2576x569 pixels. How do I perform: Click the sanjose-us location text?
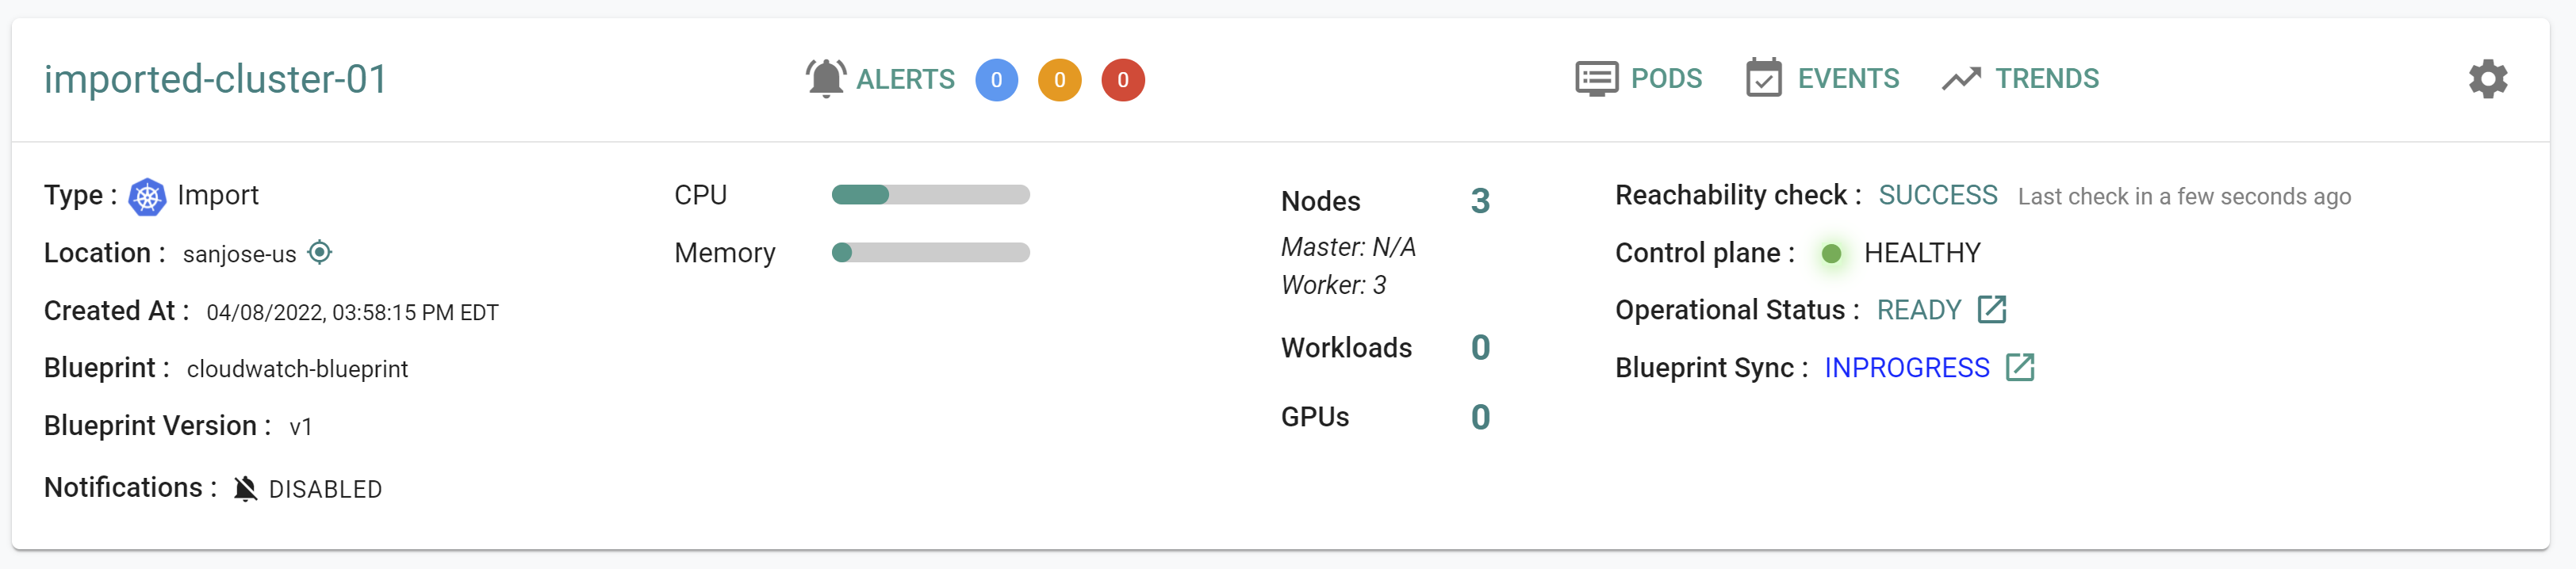point(239,254)
